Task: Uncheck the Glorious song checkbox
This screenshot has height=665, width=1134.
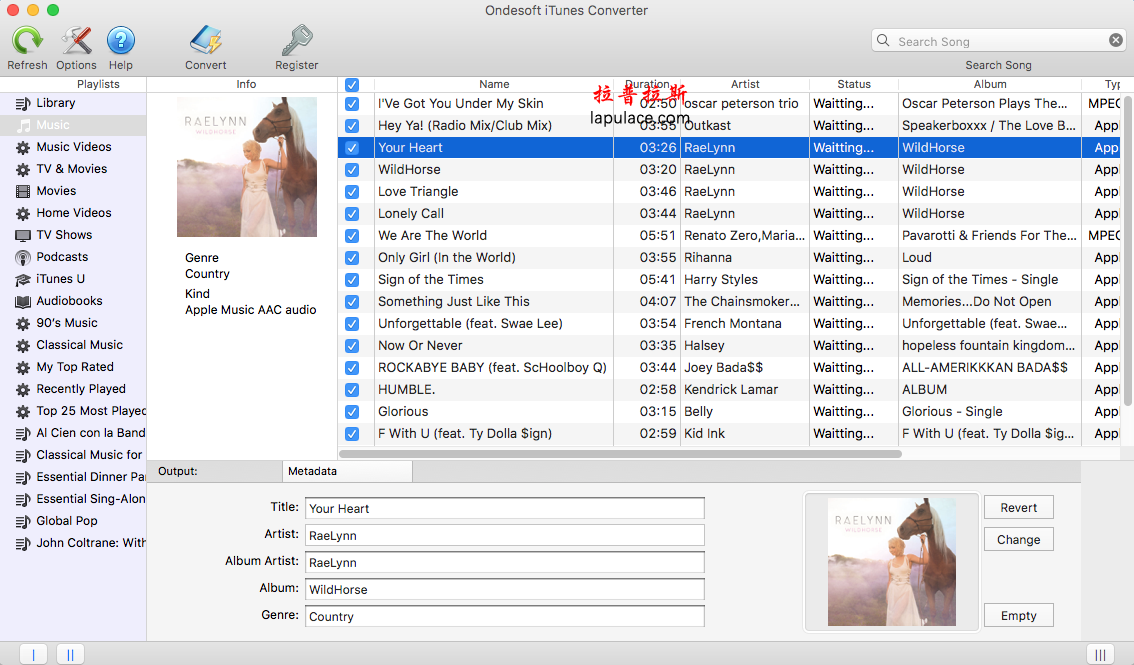Action: coord(352,412)
